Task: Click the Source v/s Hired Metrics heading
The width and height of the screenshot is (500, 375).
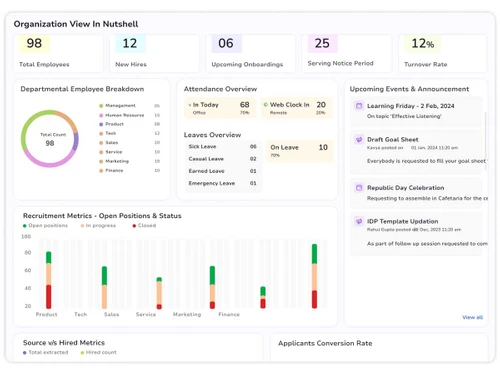Action: [x=64, y=343]
